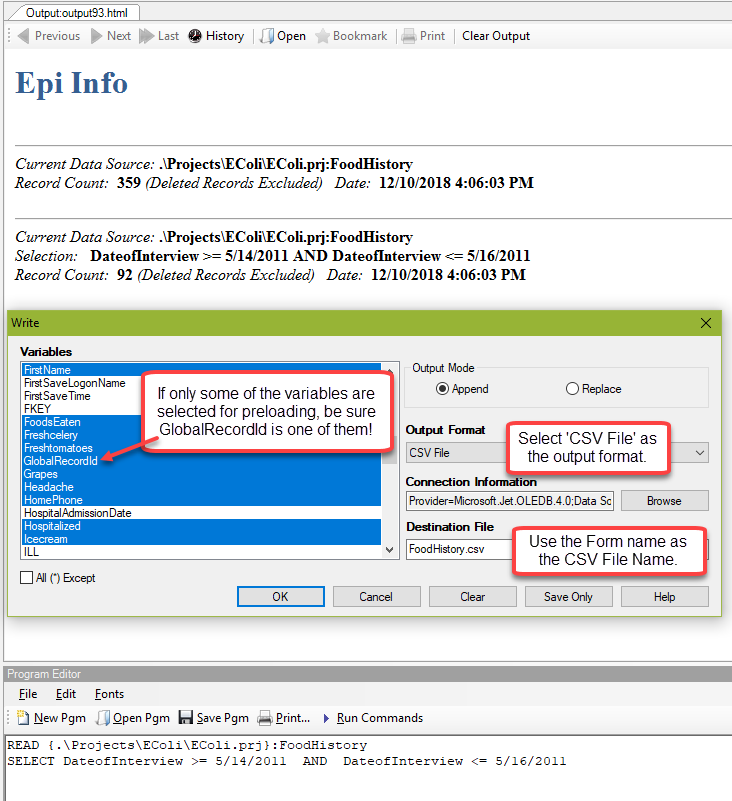This screenshot has width=732, height=801.
Task: Select Headache variable
Action: pos(202,487)
